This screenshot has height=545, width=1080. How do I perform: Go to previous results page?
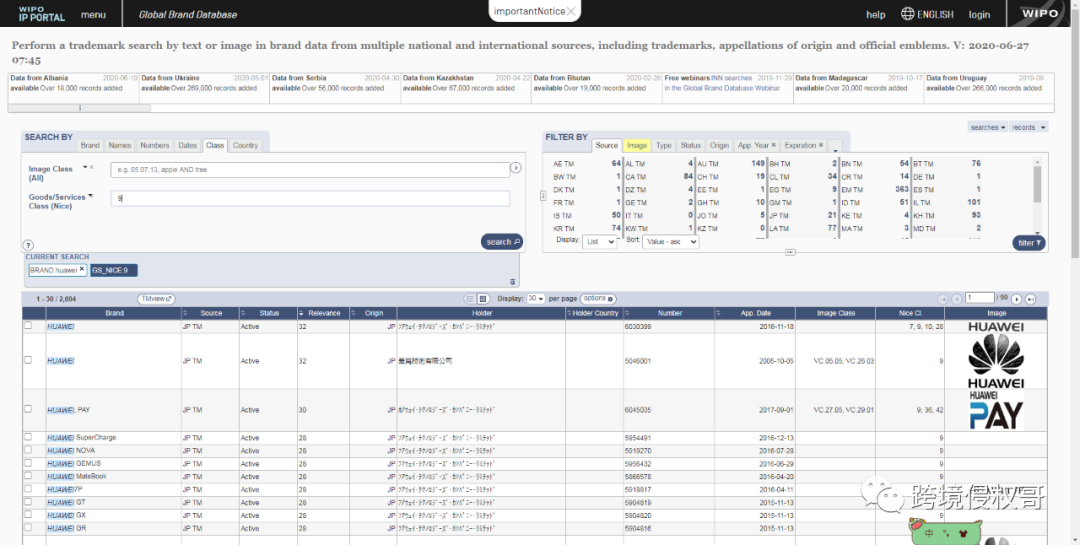pos(957,299)
